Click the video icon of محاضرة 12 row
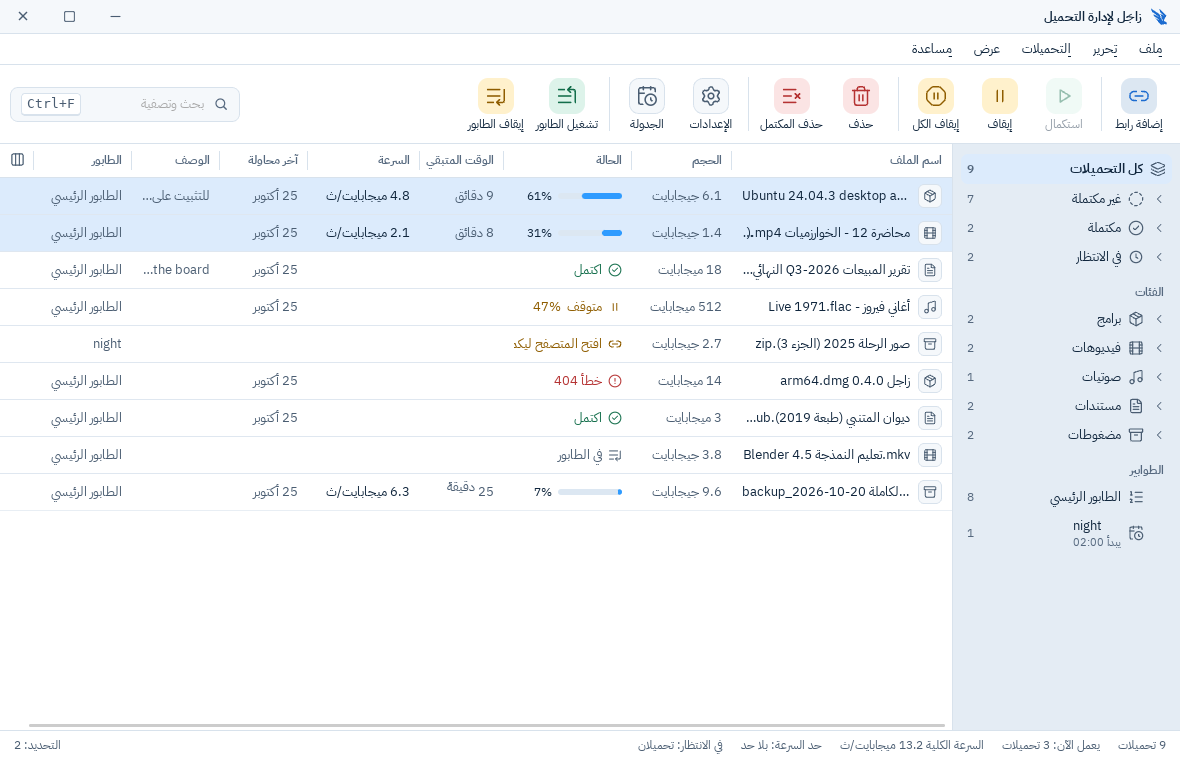1180x760 pixels. [x=930, y=233]
